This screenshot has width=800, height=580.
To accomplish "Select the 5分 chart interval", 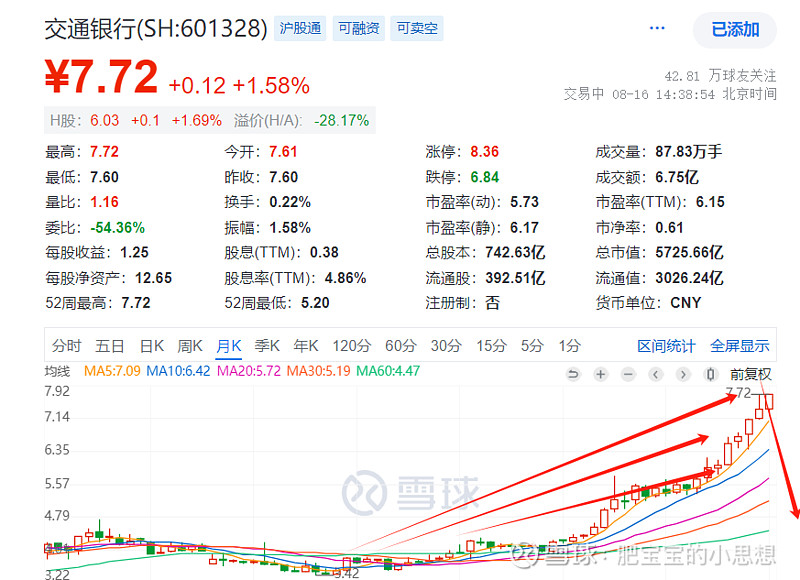I will point(532,346).
